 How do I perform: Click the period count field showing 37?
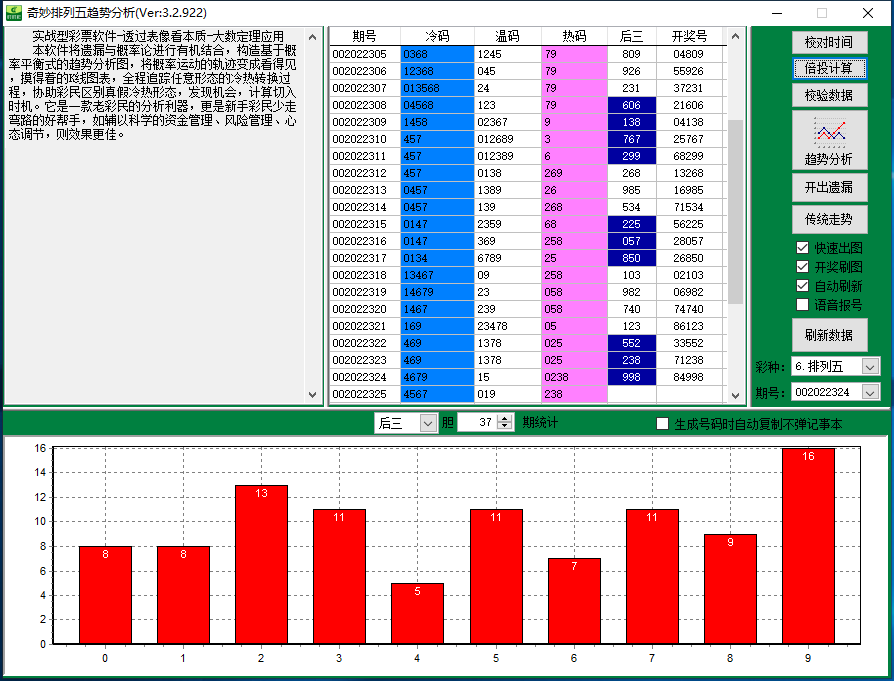(x=476, y=423)
